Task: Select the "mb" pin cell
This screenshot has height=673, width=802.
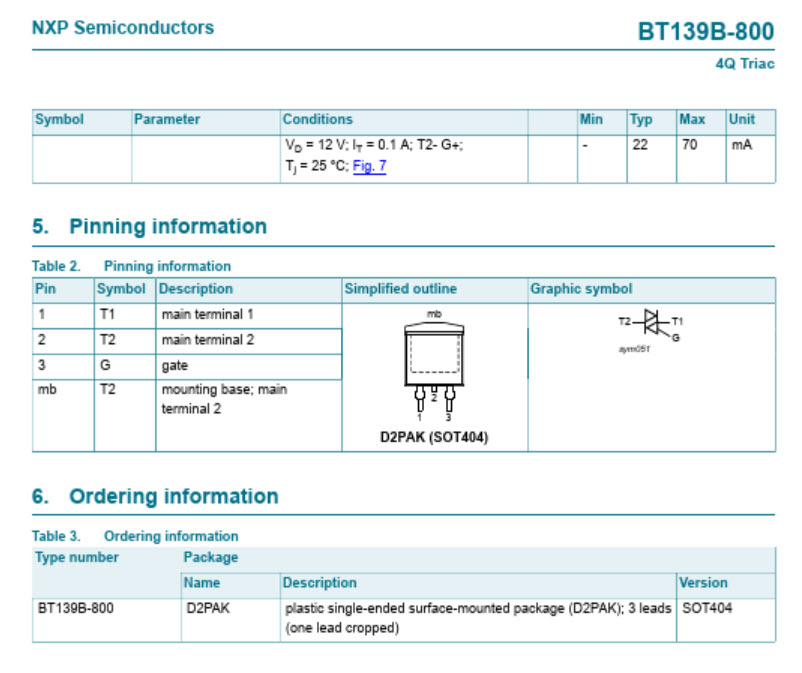Action: (x=47, y=390)
